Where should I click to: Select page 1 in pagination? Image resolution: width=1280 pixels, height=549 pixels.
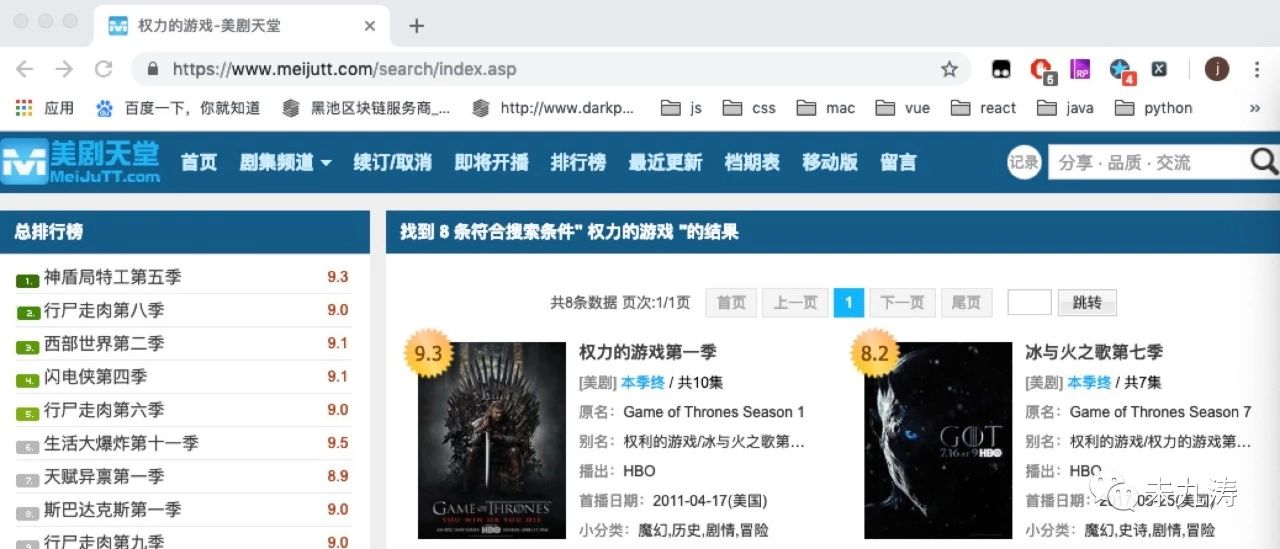[849, 302]
